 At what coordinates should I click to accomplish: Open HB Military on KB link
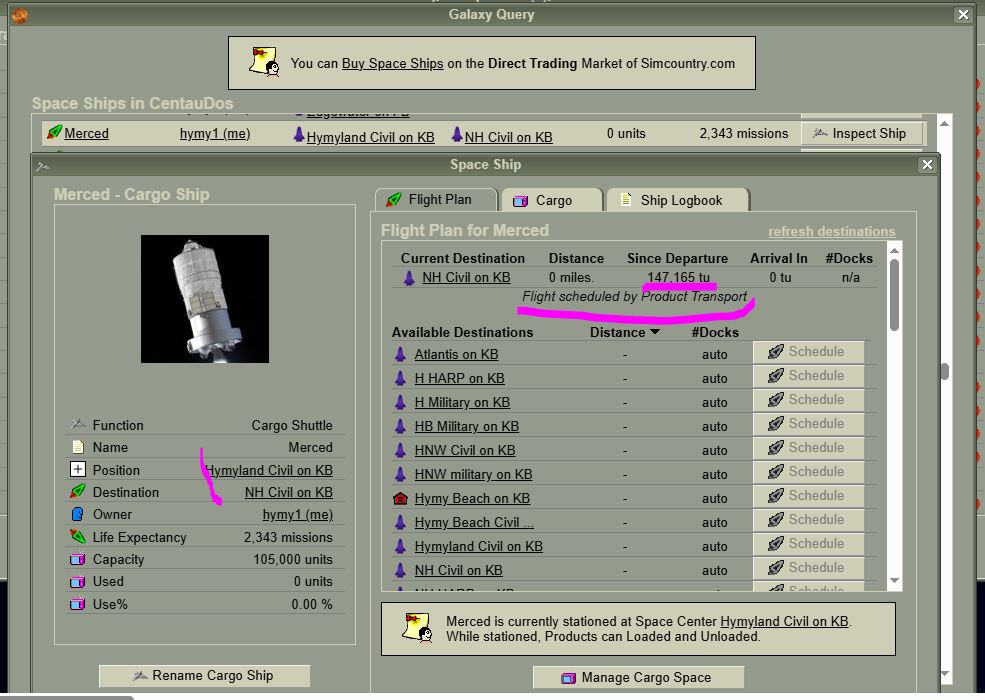pyautogui.click(x=466, y=426)
